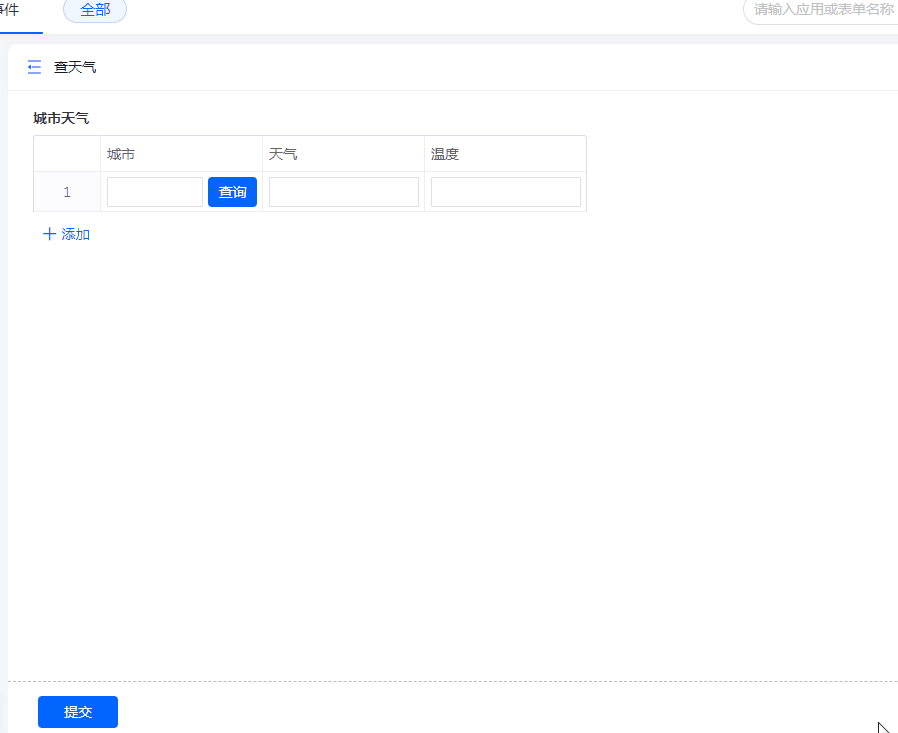898x733 pixels.
Task: Click the 城市 text input in row 1
Action: click(x=154, y=192)
